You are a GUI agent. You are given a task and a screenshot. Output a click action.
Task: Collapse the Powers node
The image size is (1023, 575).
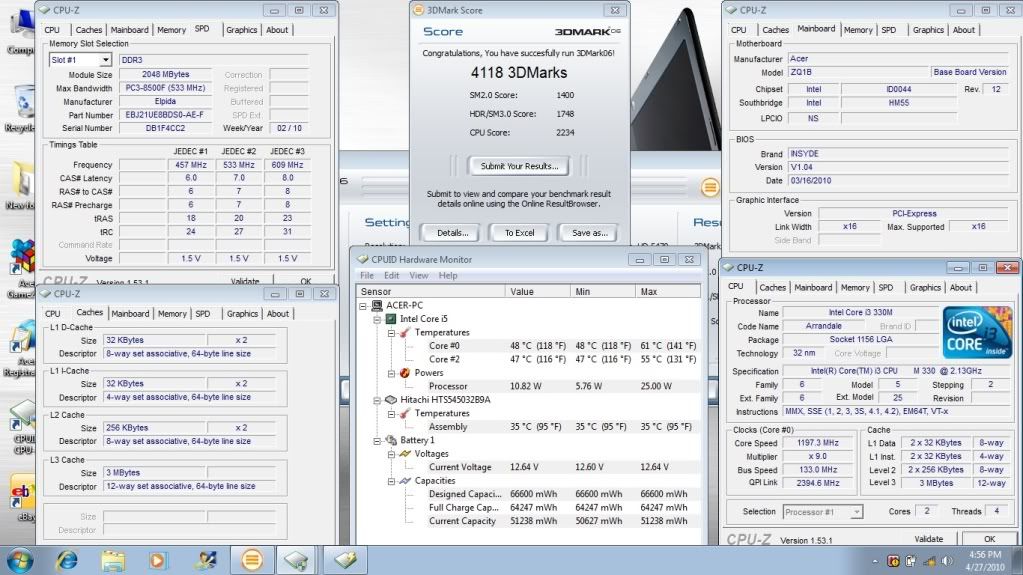391,373
